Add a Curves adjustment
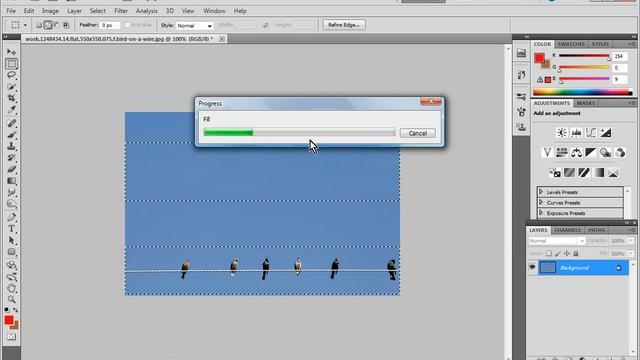The height and width of the screenshot is (360, 640). tap(591, 133)
